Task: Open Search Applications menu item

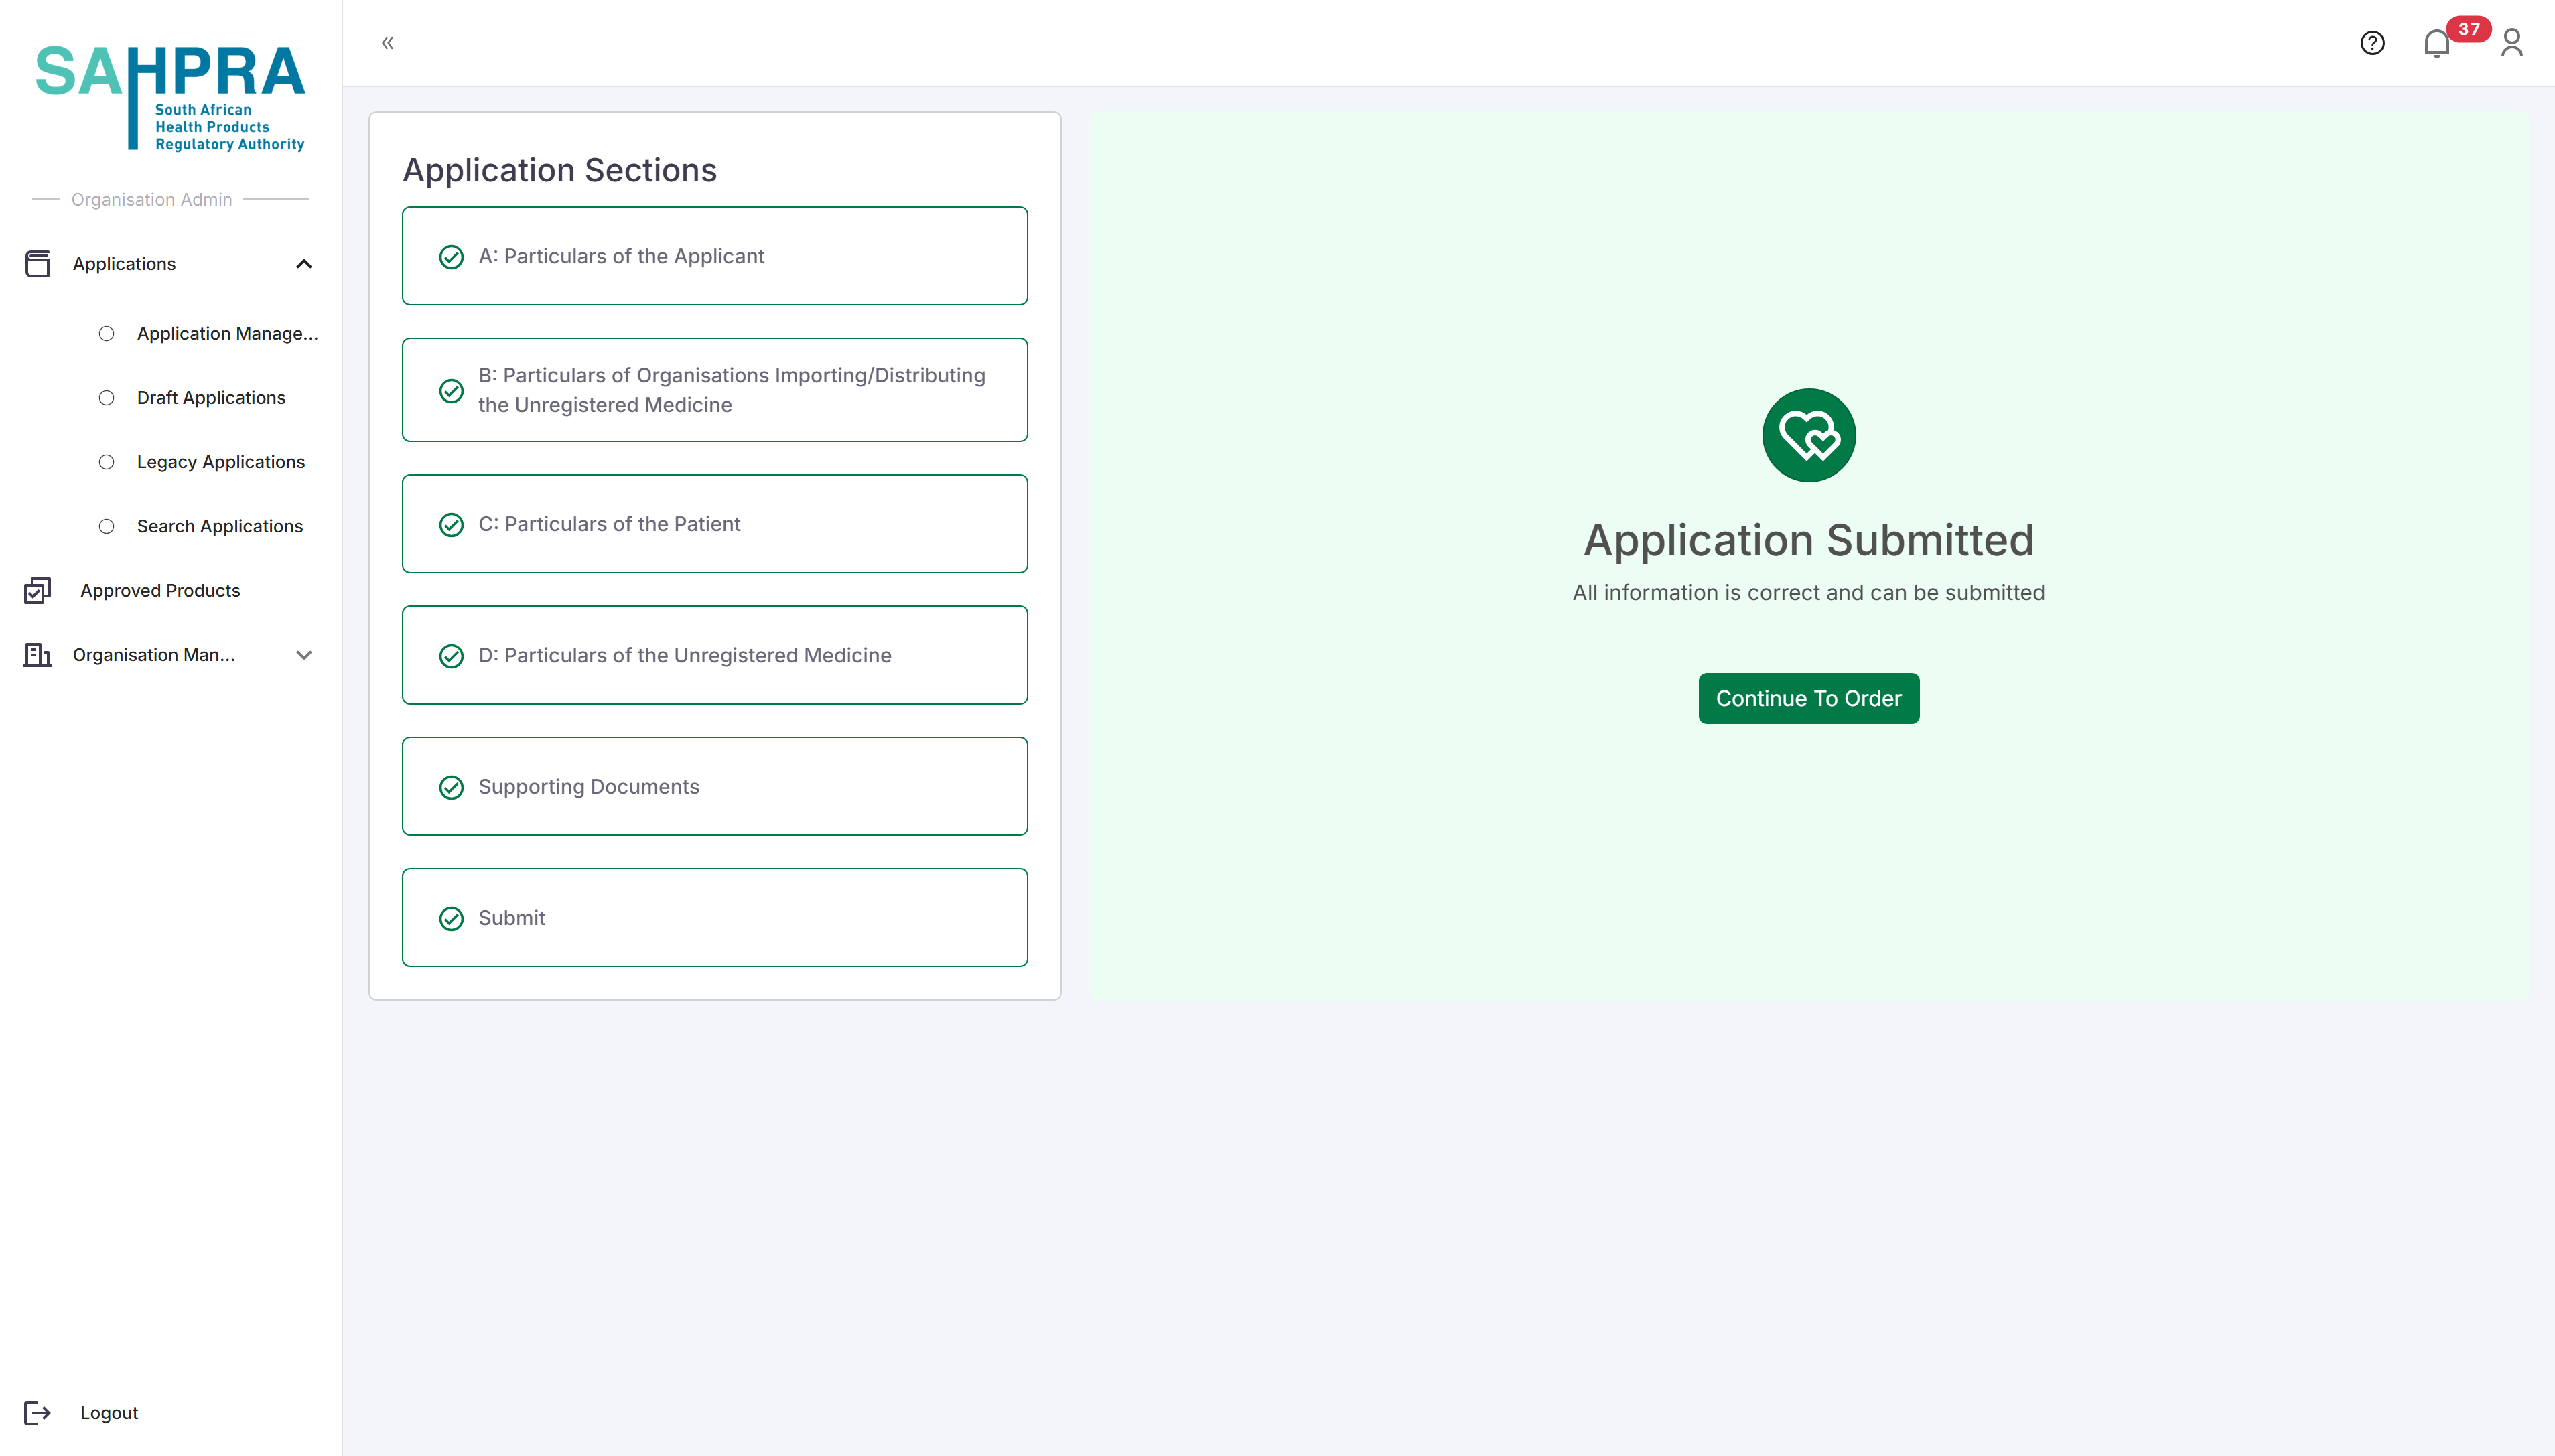Action: [220, 526]
